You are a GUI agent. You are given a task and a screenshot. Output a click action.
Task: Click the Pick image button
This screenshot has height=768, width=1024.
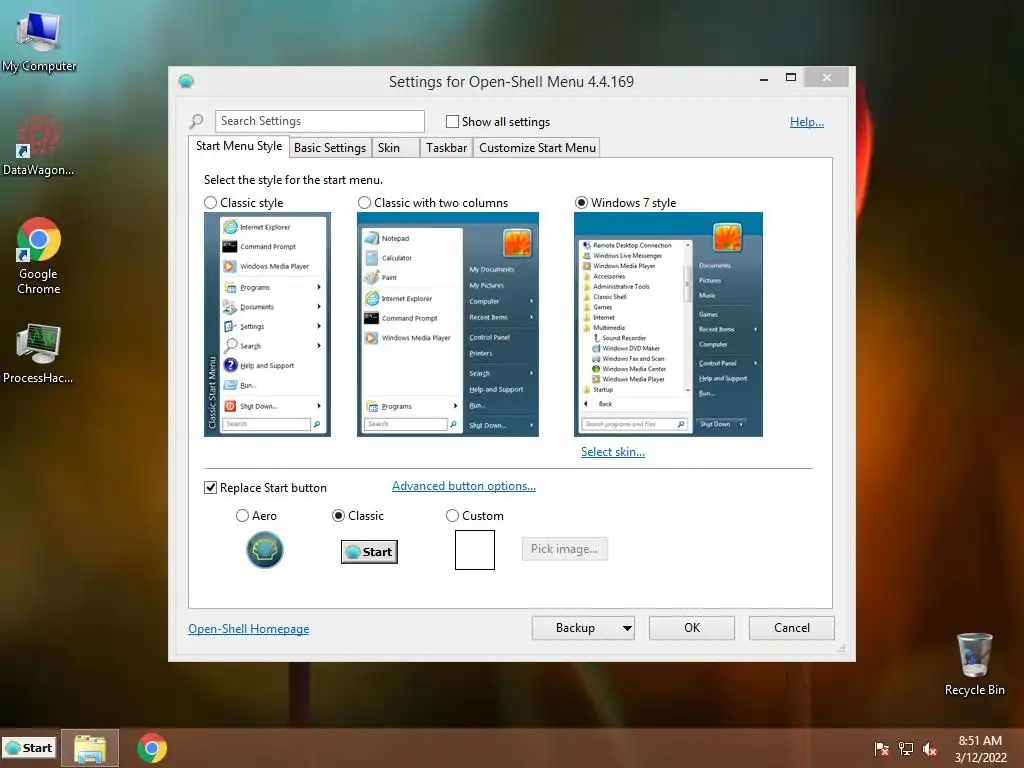click(564, 549)
